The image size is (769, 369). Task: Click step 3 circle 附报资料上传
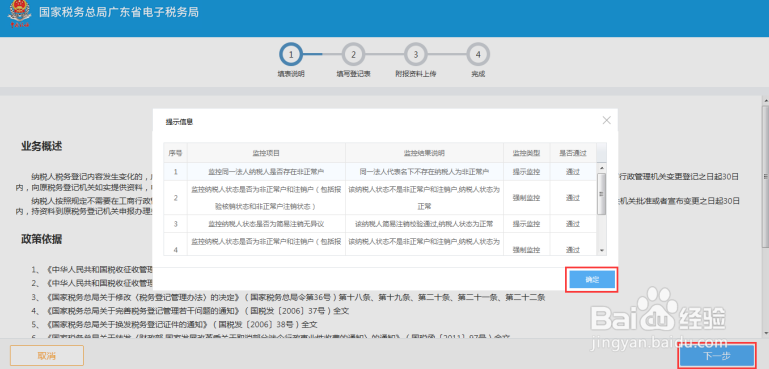click(415, 54)
